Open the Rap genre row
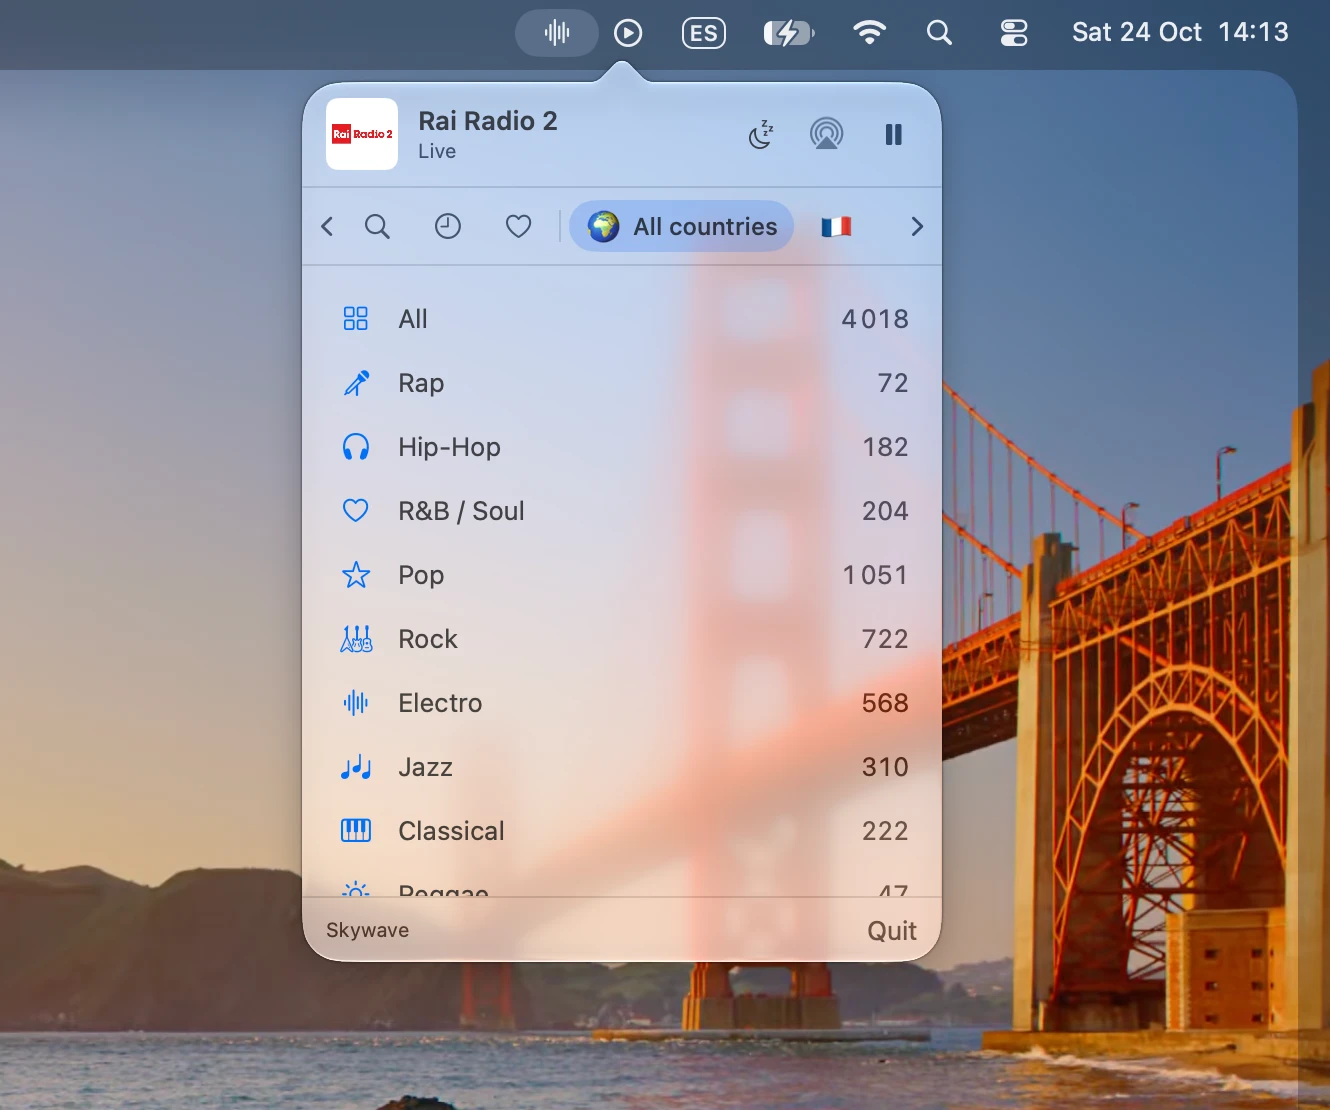The height and width of the screenshot is (1110, 1330). (622, 383)
